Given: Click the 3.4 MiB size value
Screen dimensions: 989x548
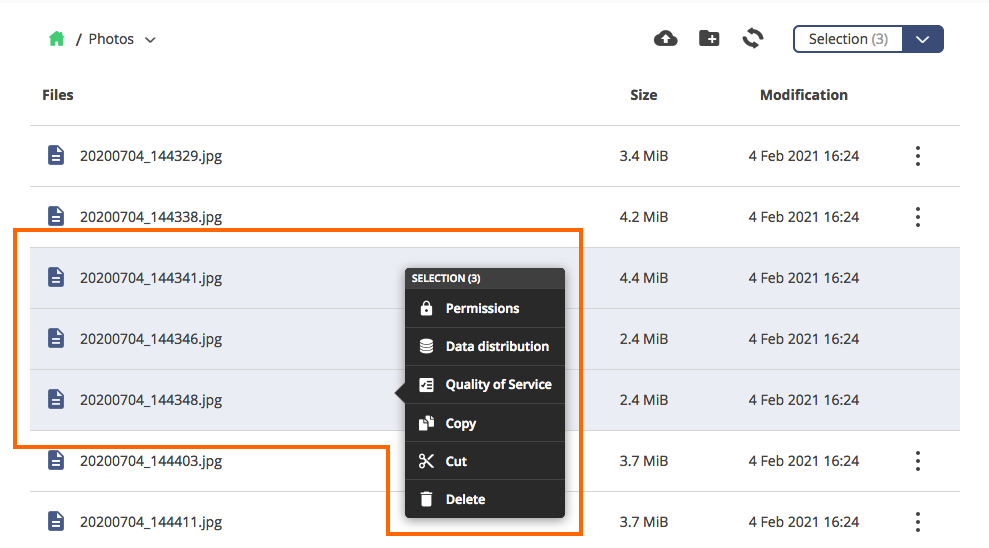Looking at the screenshot, I should 643,156.
